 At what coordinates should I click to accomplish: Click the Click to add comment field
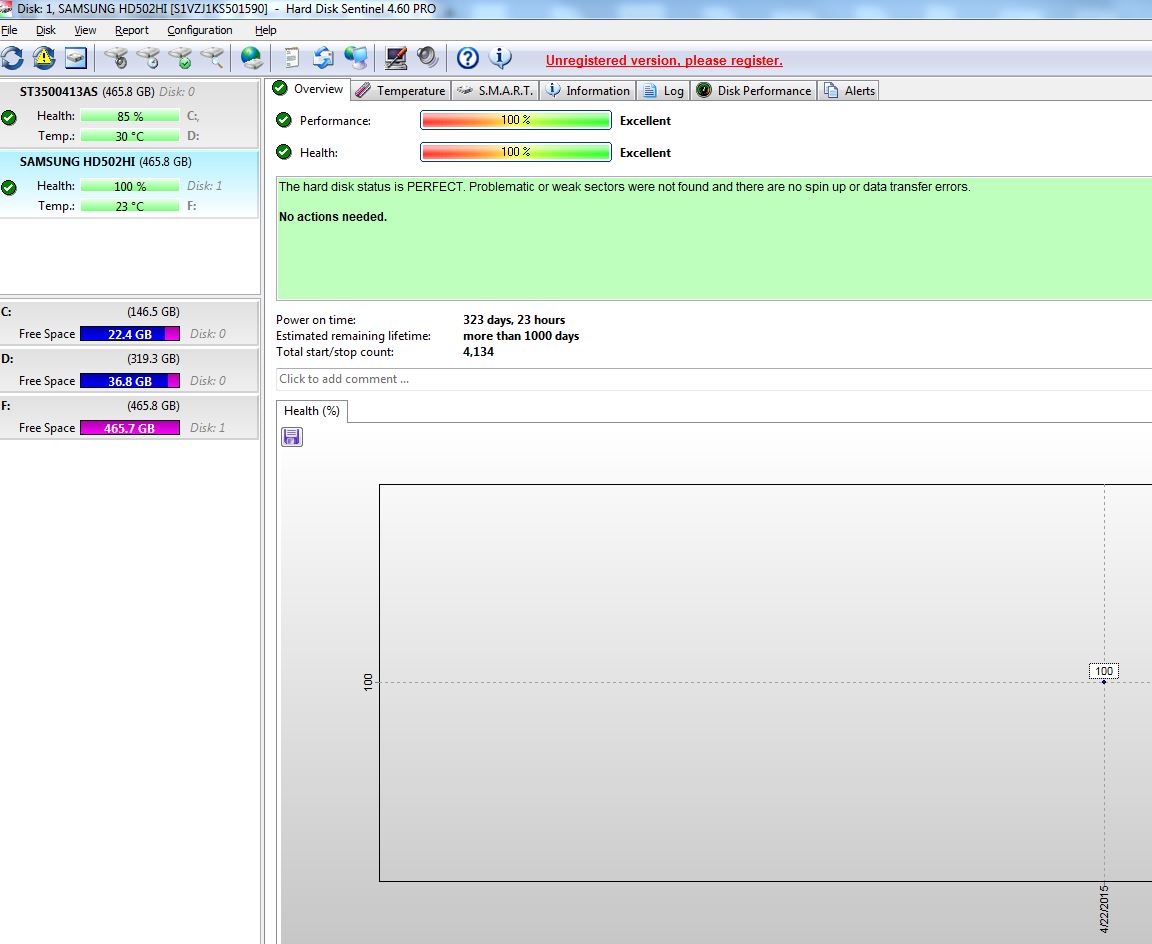coord(713,379)
